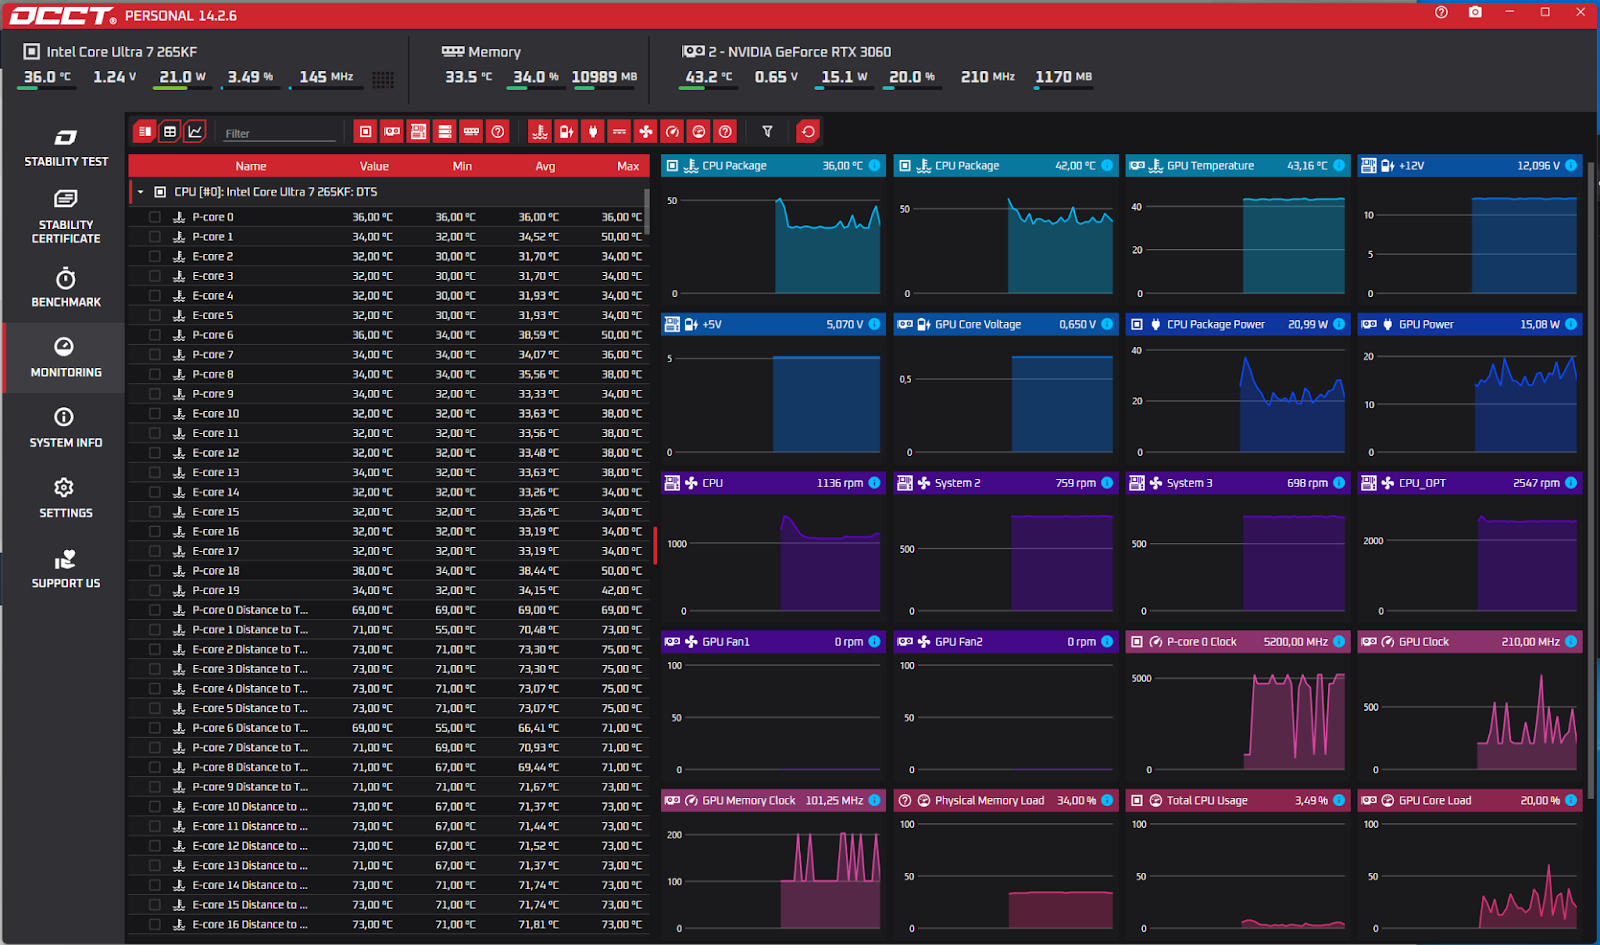Click into the Filter text field

point(280,133)
